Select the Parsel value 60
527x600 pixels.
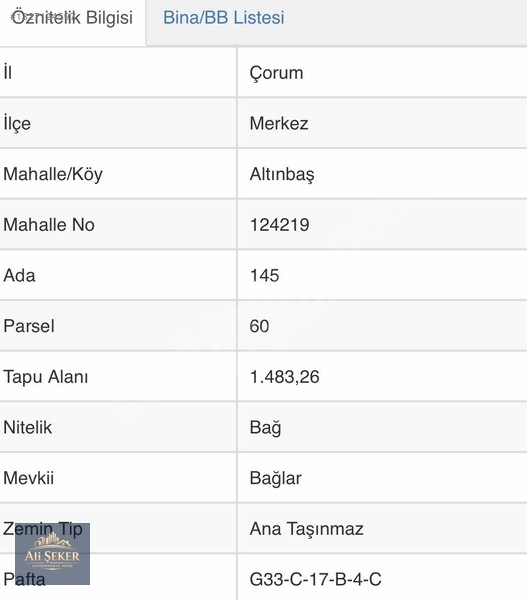[x=259, y=326]
